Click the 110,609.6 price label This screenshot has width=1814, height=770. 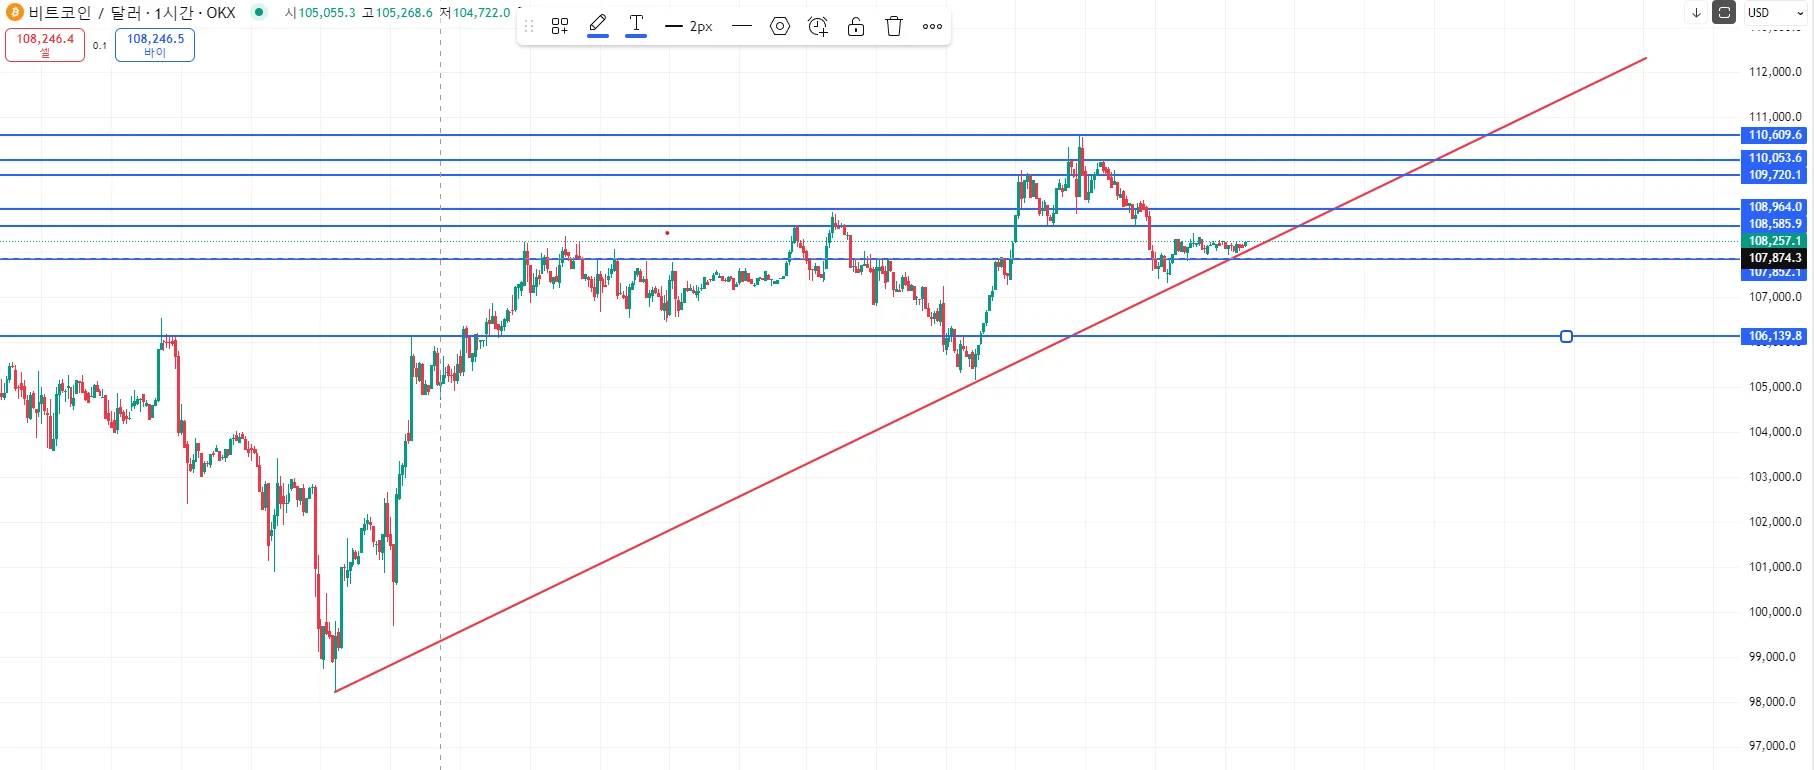pos(1774,135)
